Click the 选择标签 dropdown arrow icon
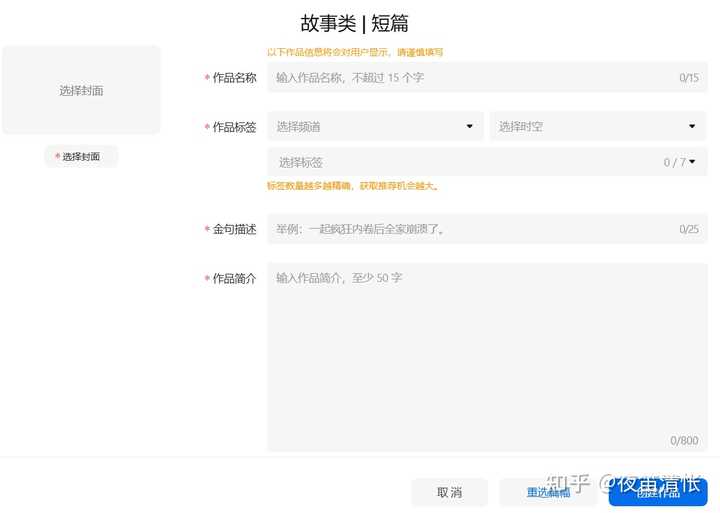 pyautogui.click(x=692, y=162)
